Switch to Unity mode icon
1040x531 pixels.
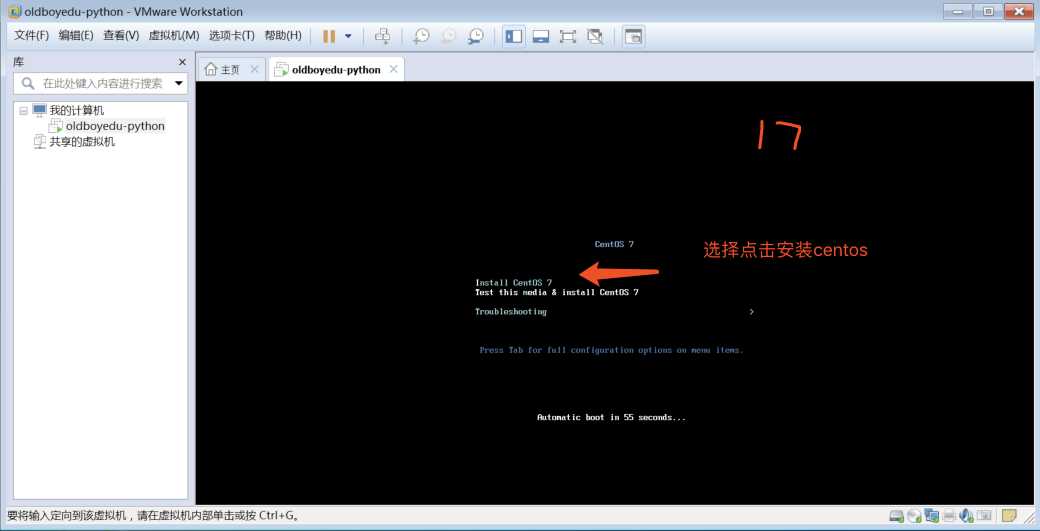tap(595, 36)
